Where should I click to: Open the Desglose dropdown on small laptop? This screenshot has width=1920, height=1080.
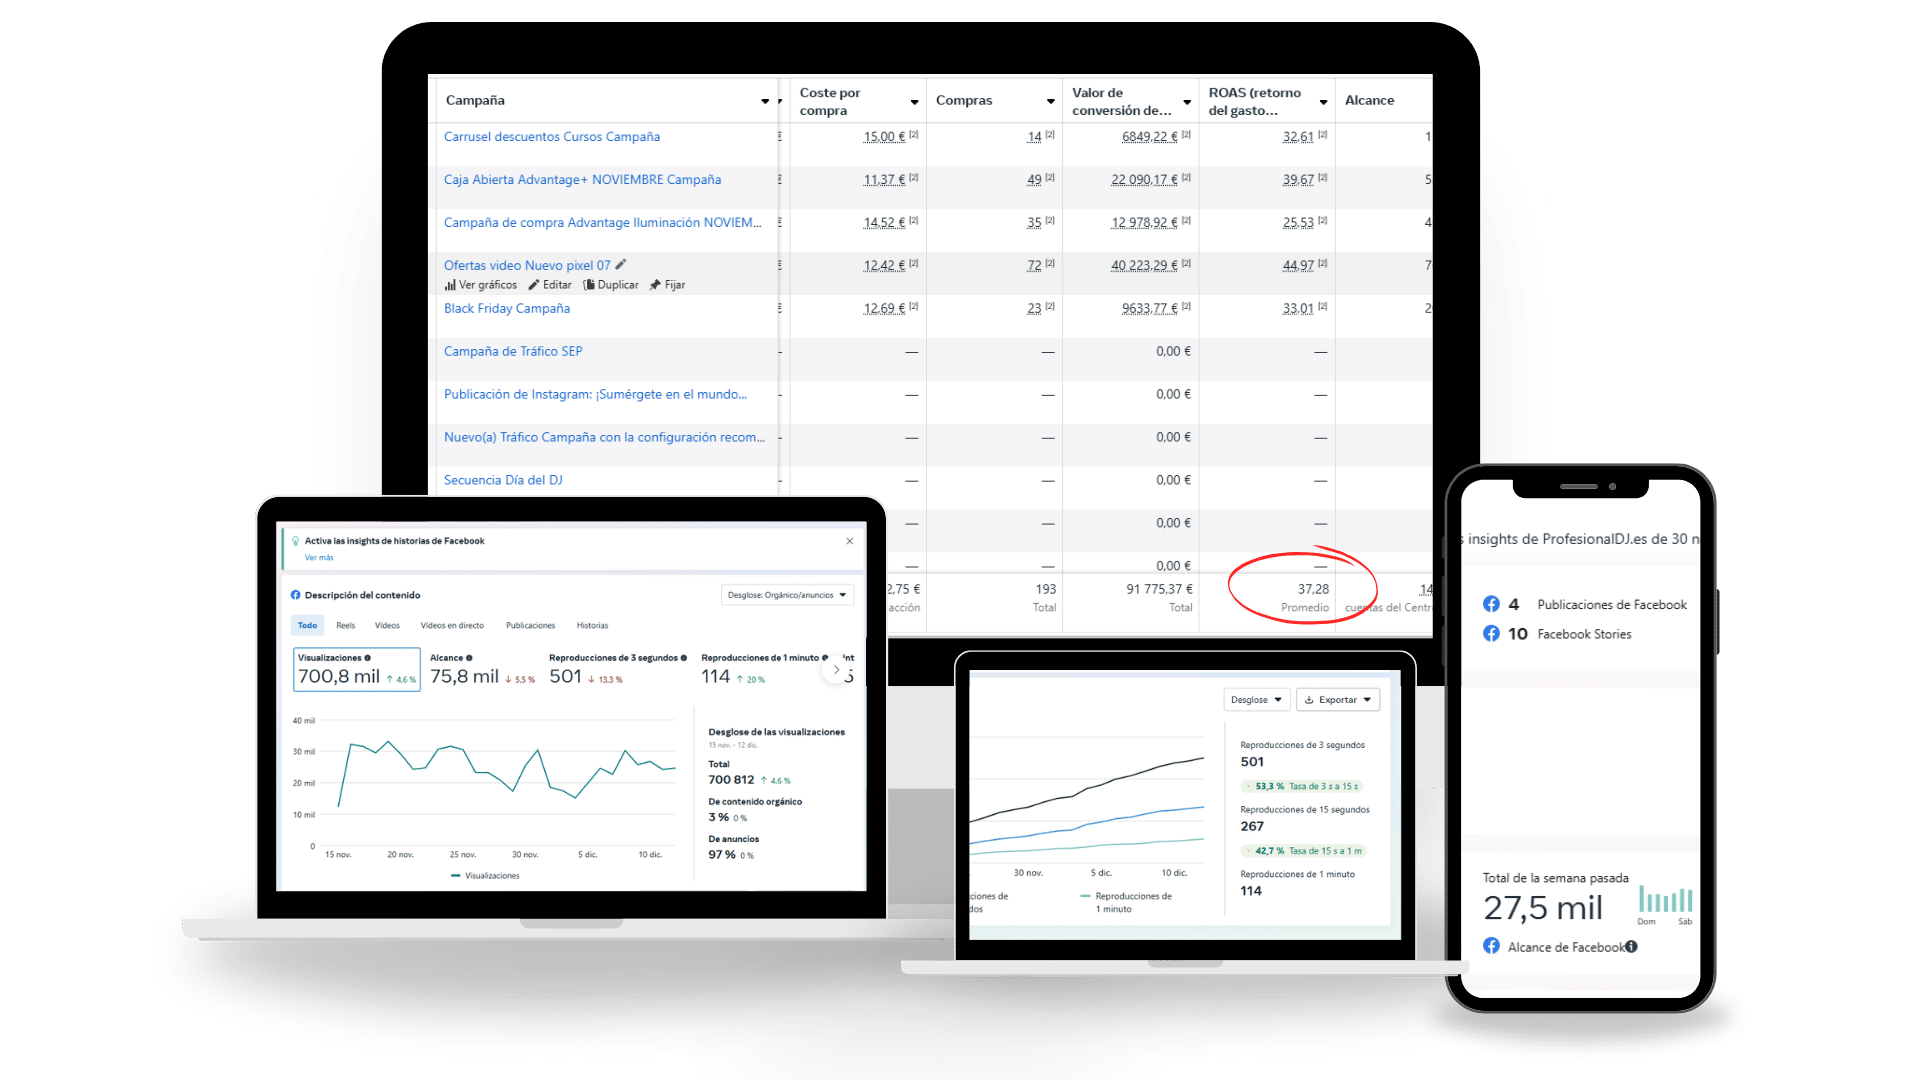coord(1257,700)
